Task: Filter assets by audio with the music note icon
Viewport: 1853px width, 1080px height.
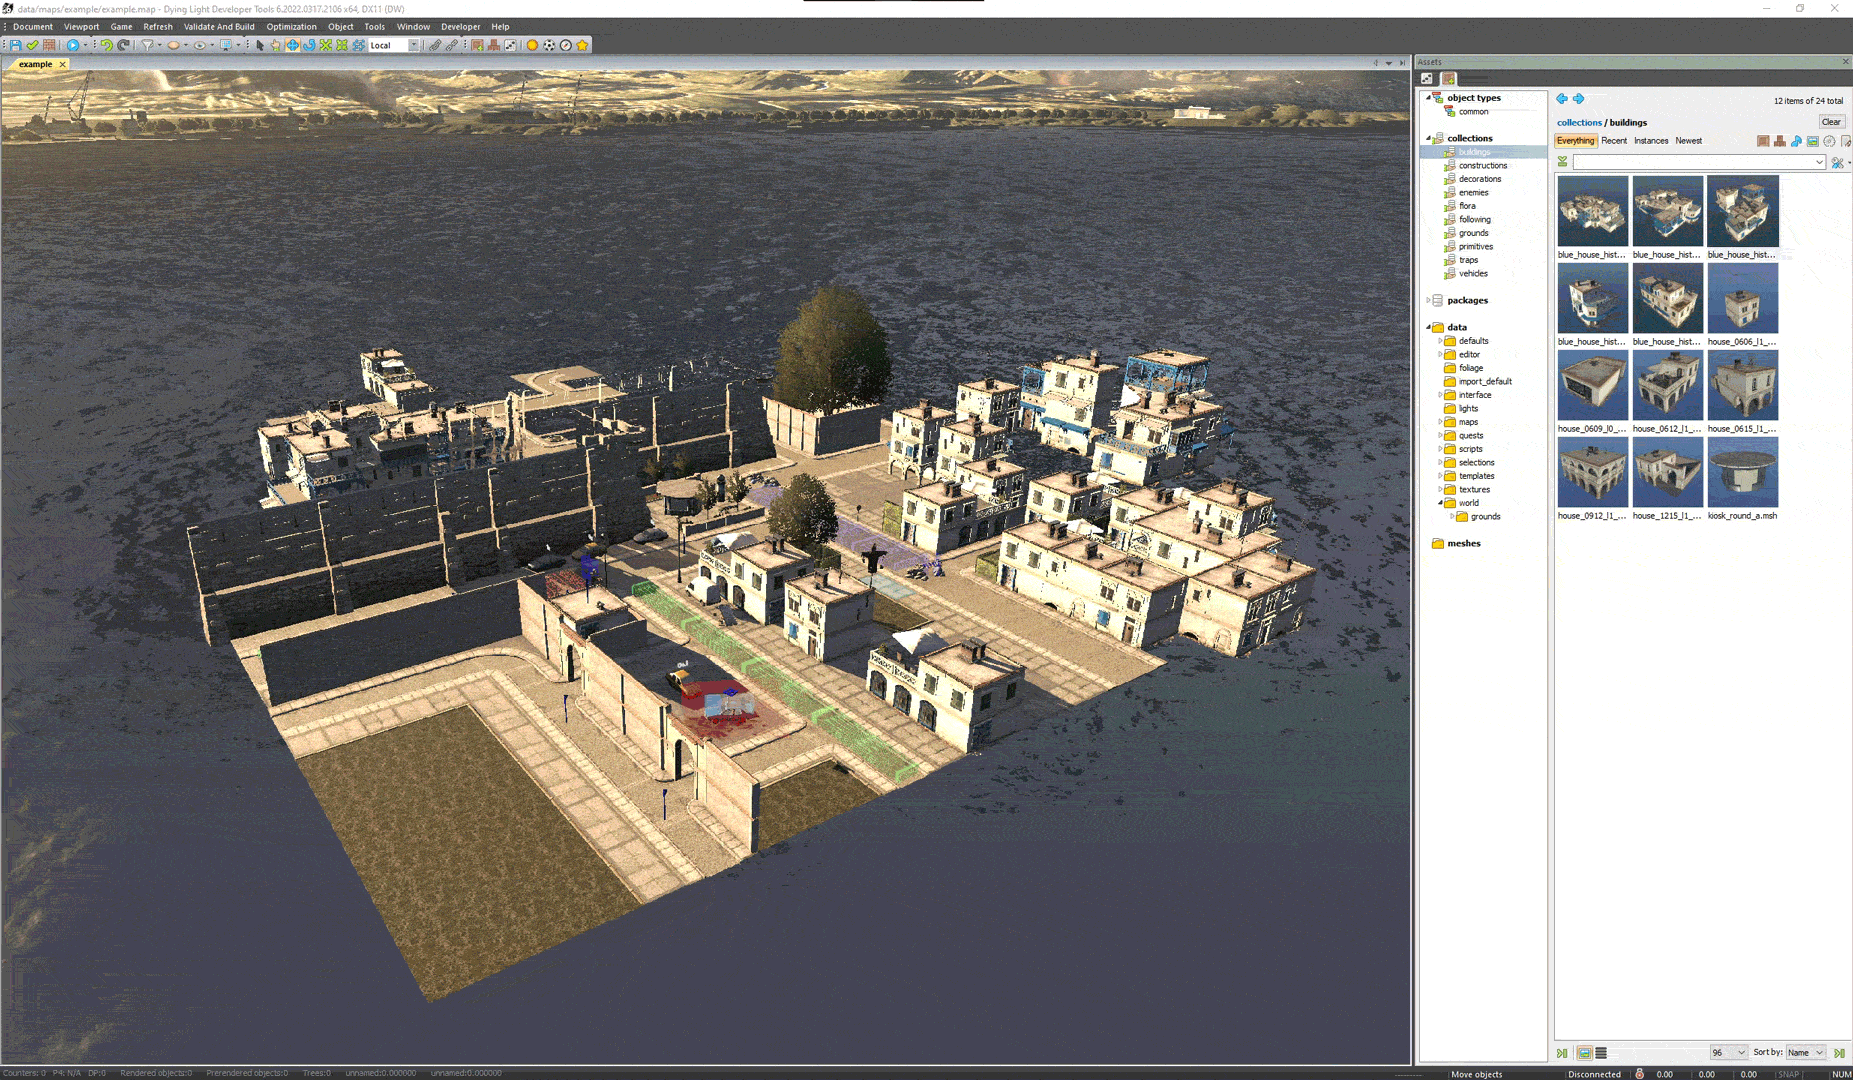Action: 1796,141
